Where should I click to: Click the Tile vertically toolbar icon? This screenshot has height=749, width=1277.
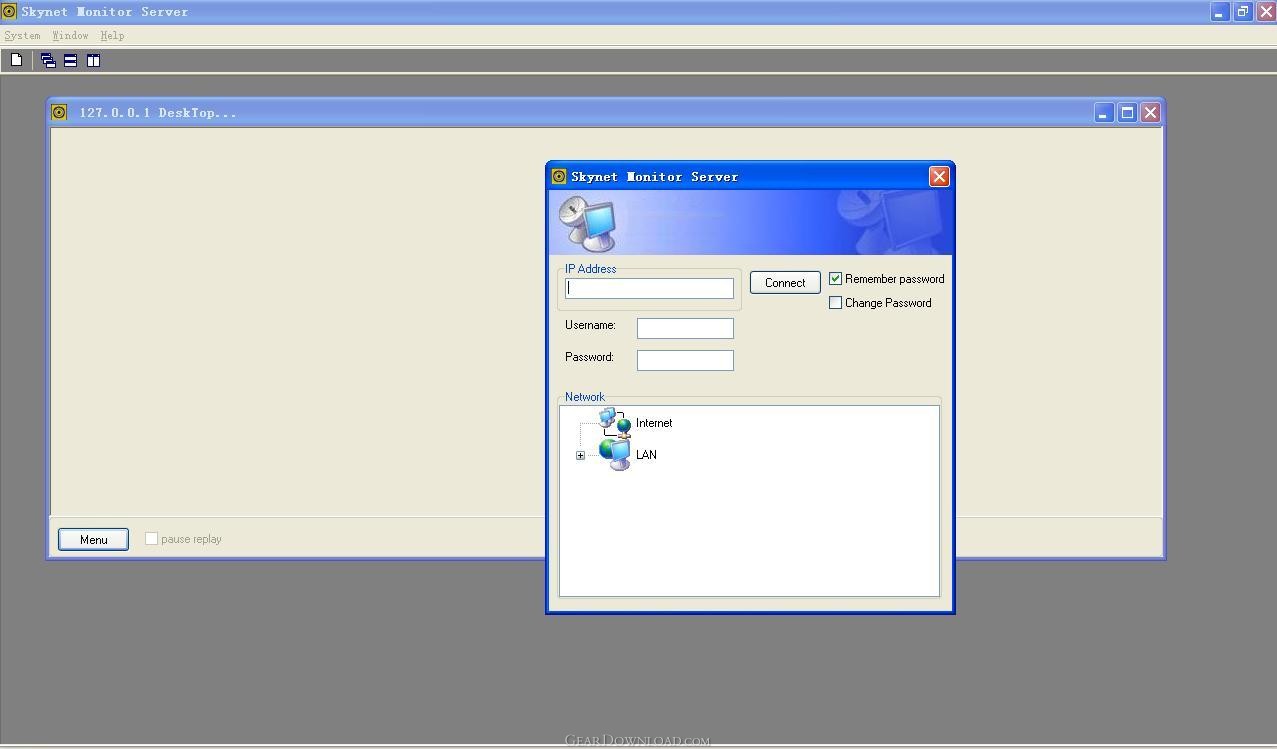93,60
